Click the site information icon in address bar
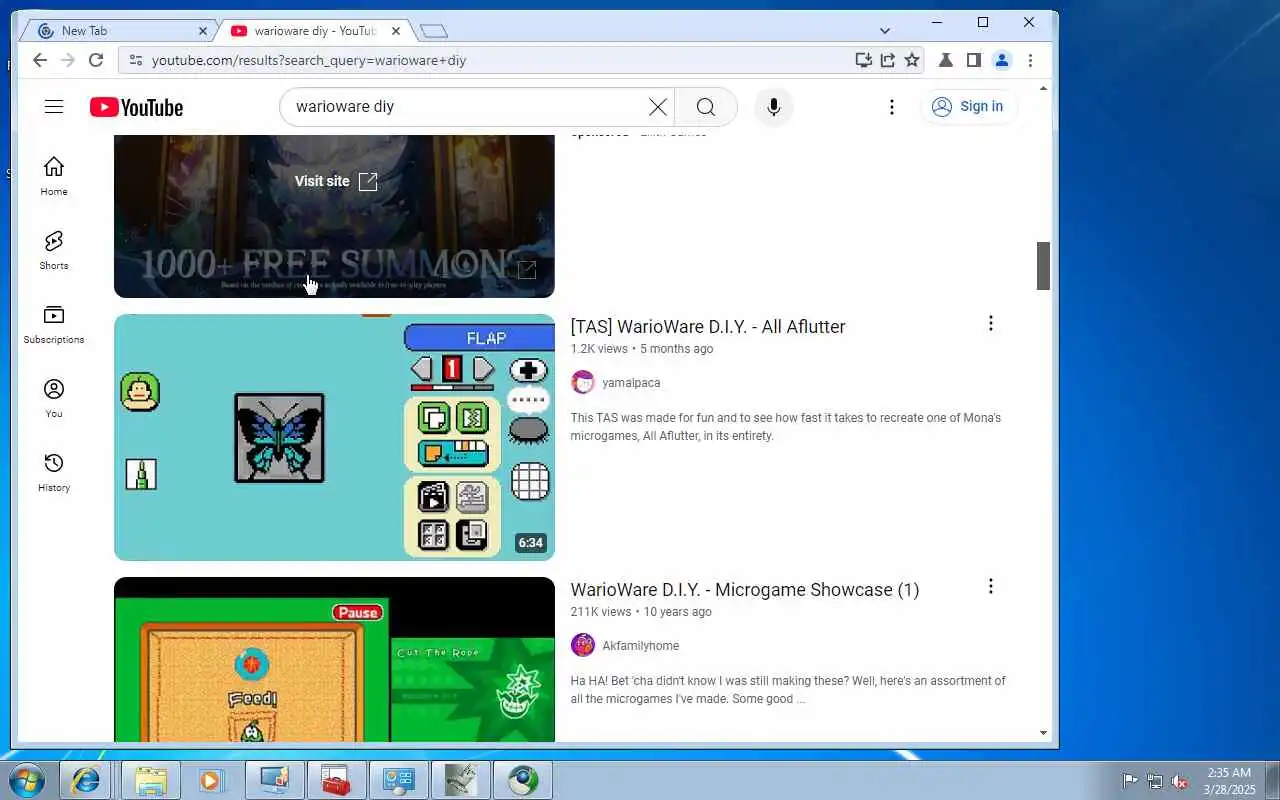This screenshot has height=800, width=1280. pos(136,60)
